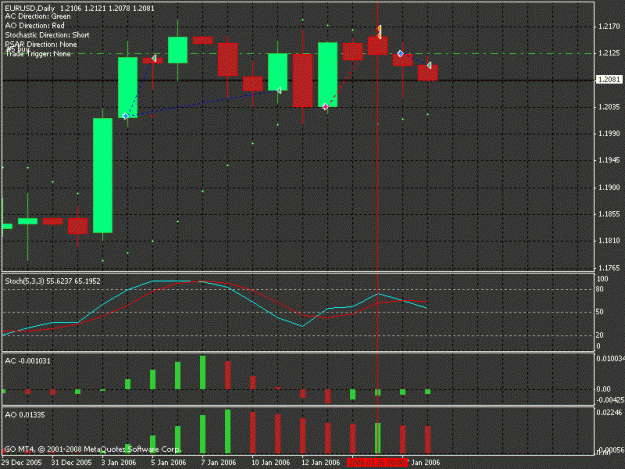The height and width of the screenshot is (469, 625).
Task: Click the red crosshair date label on time axis
Action: (x=377, y=462)
